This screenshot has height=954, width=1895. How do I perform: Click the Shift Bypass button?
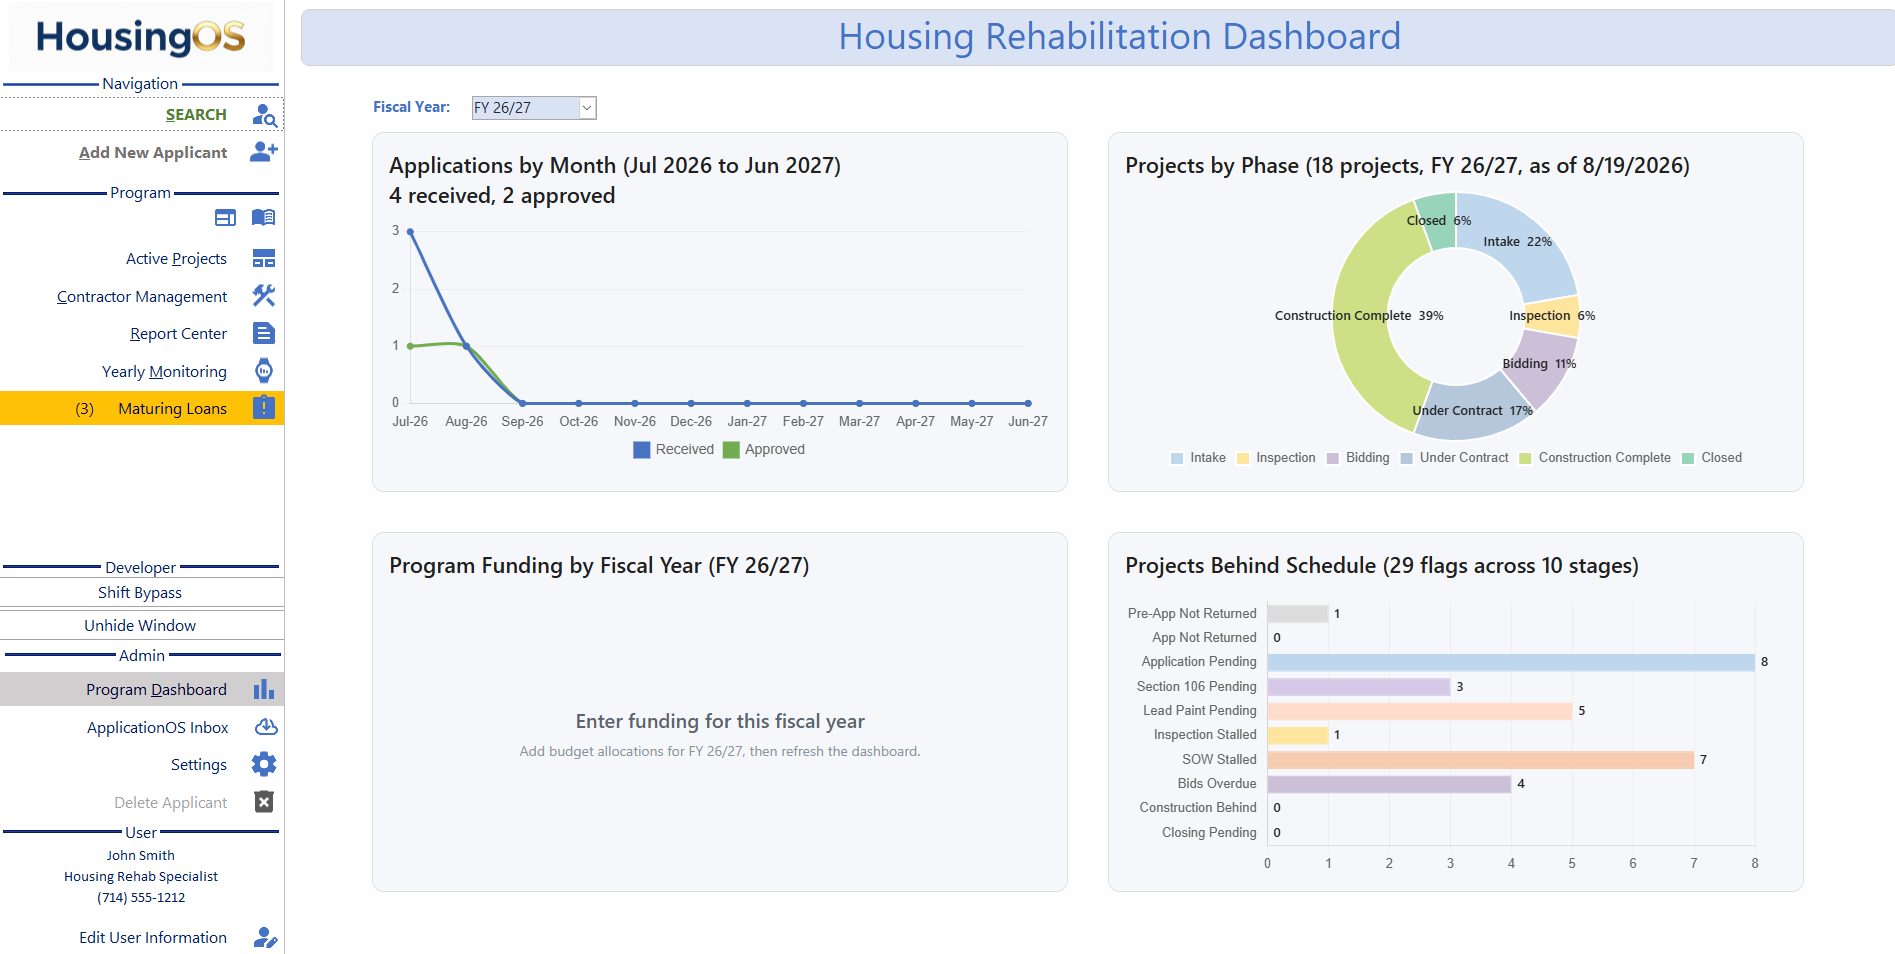141,593
